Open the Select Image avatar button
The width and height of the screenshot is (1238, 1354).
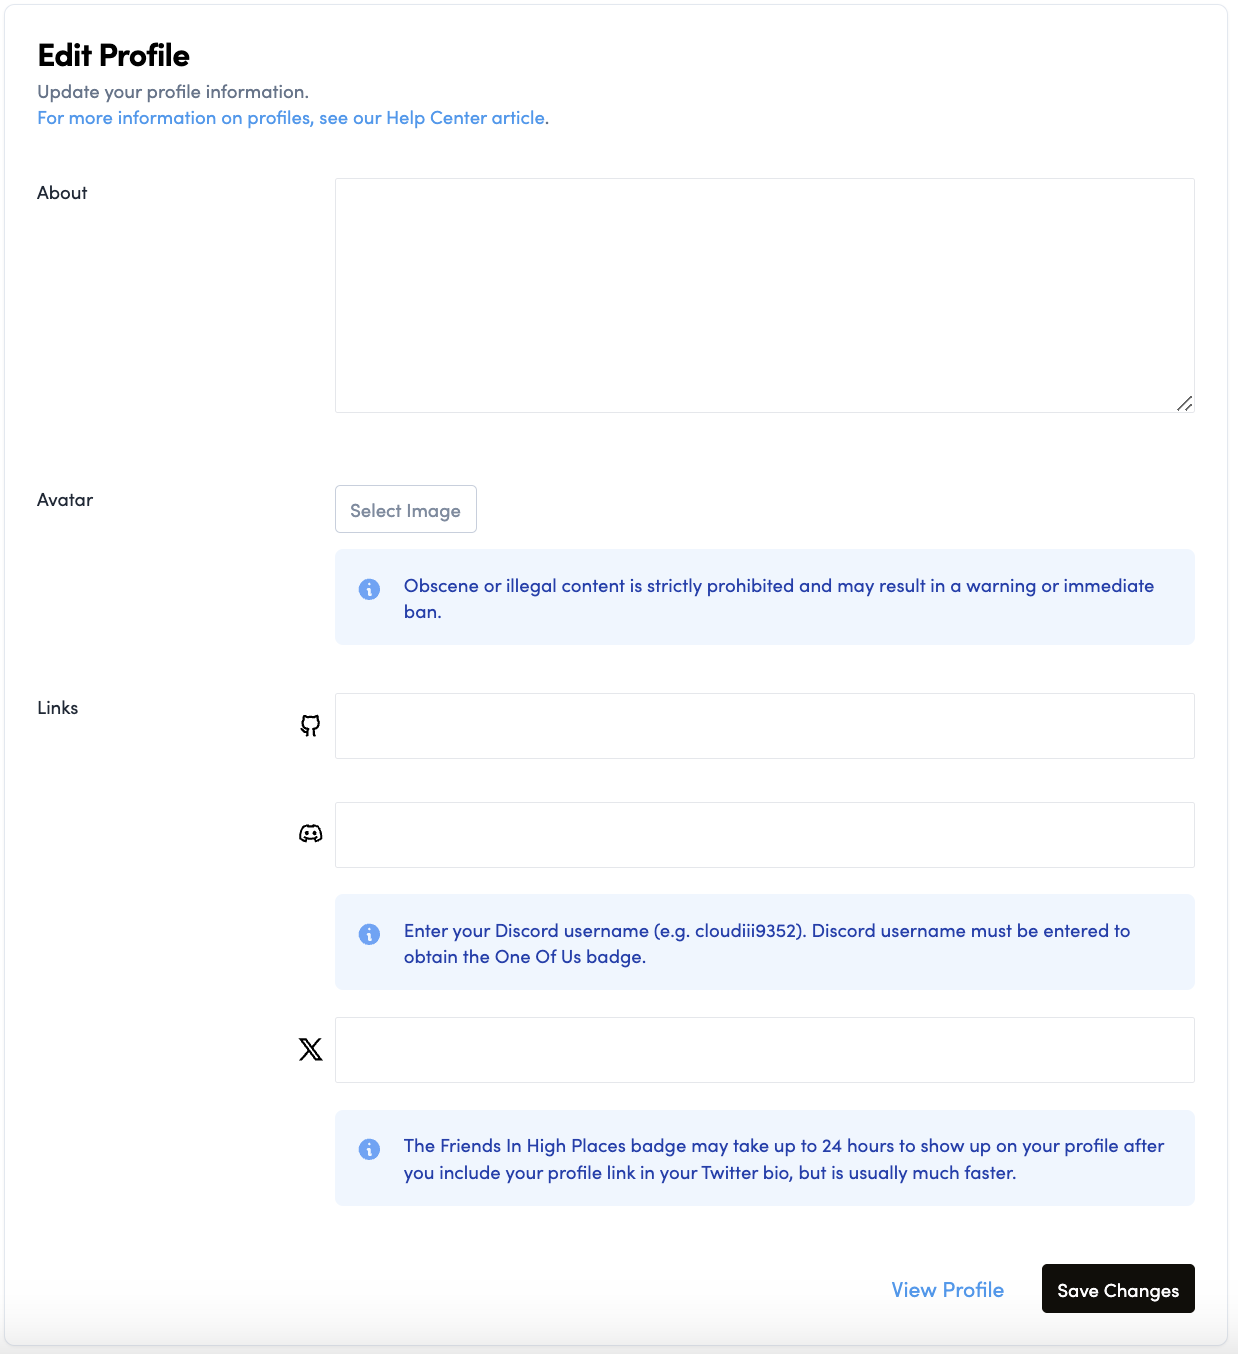click(406, 509)
